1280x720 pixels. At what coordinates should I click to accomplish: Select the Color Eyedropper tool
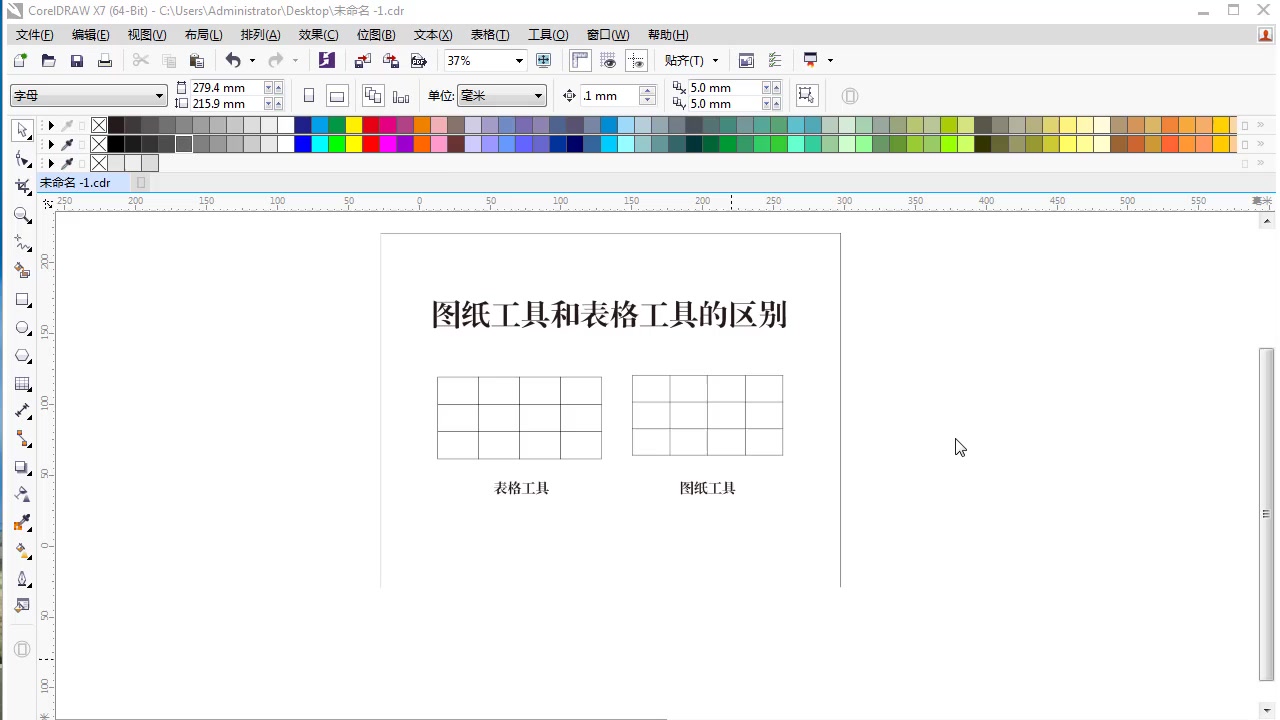(22, 523)
